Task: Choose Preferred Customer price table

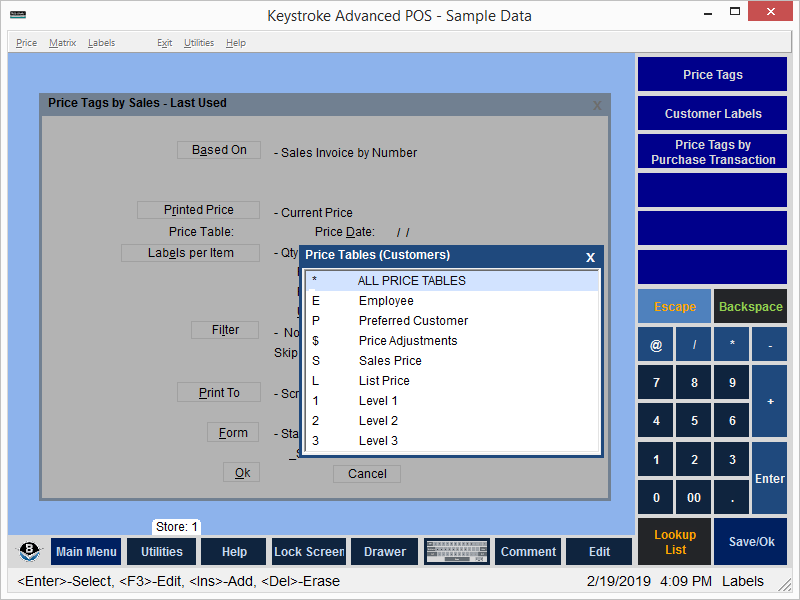Action: [x=413, y=321]
